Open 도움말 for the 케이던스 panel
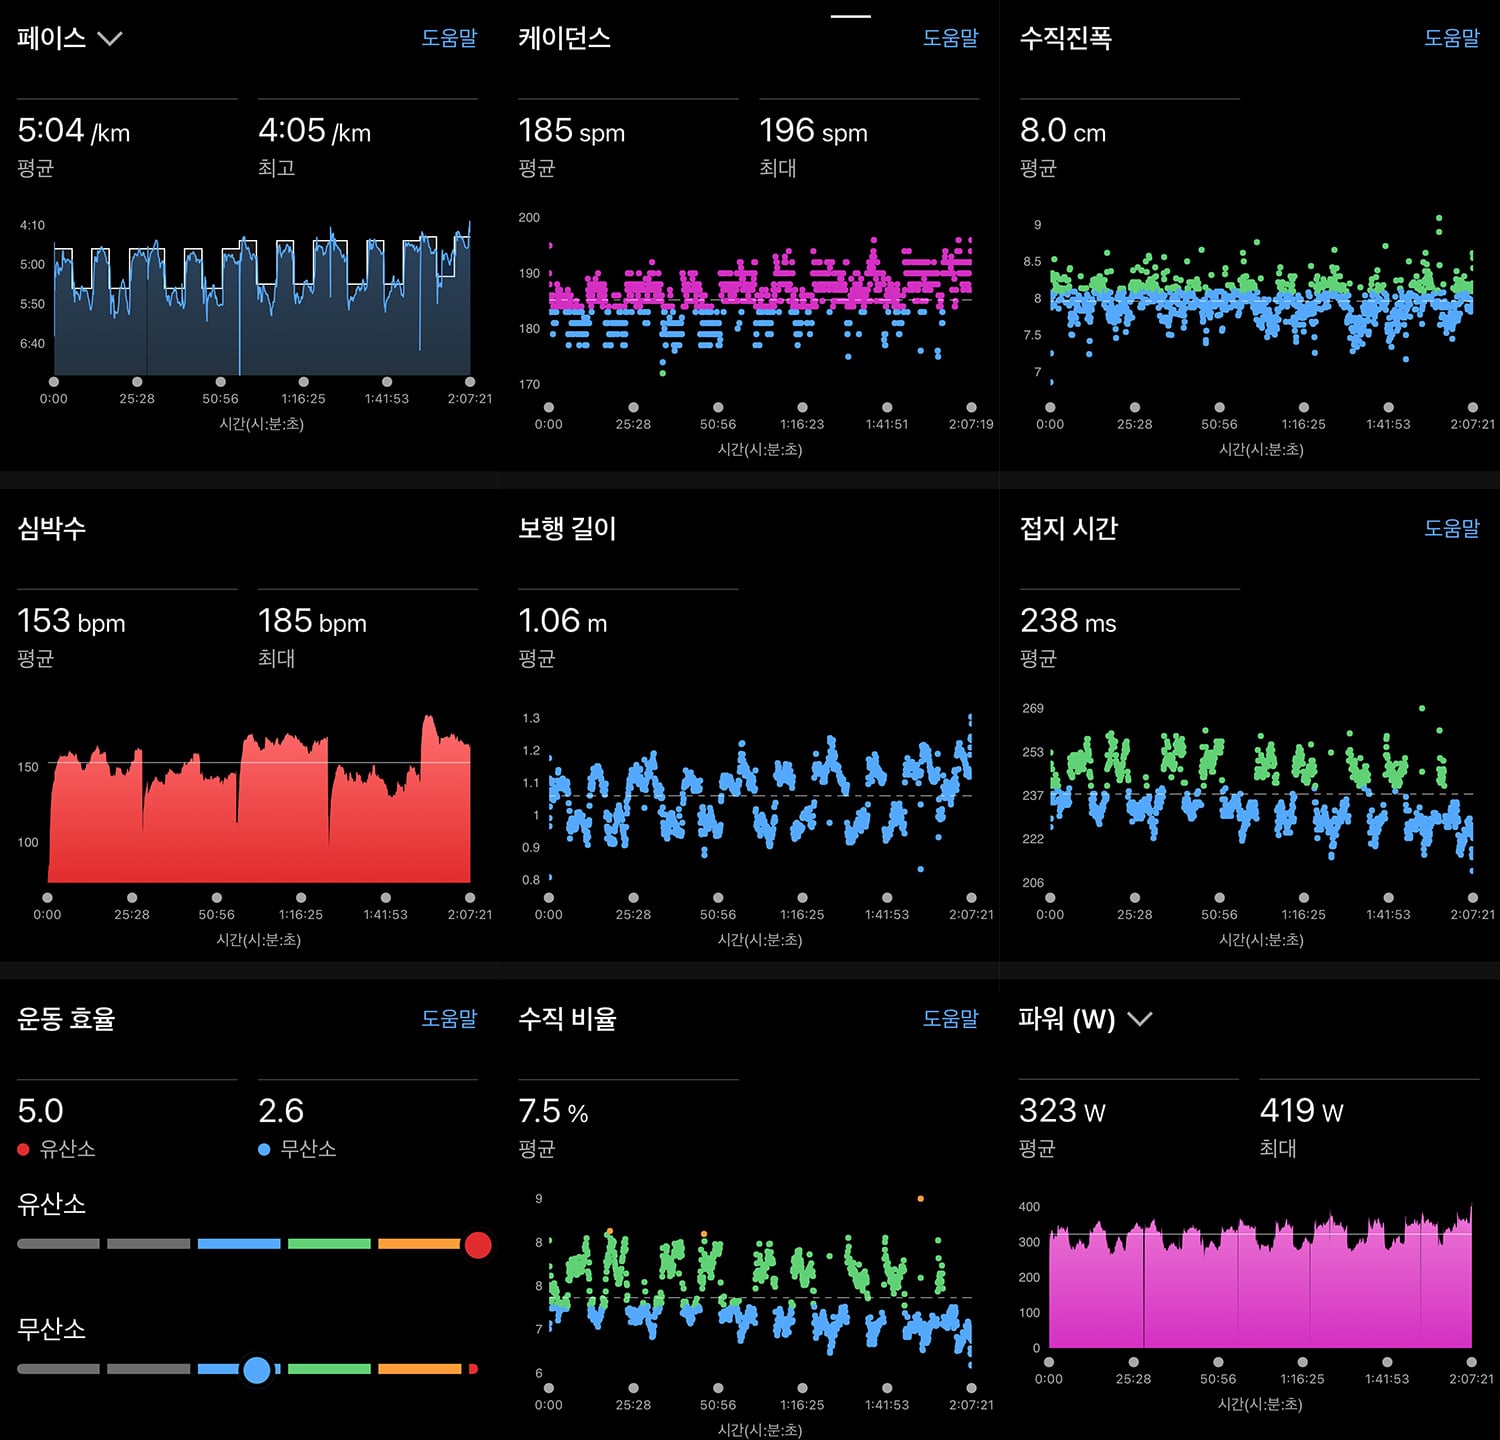The height and width of the screenshot is (1440, 1500). click(950, 38)
